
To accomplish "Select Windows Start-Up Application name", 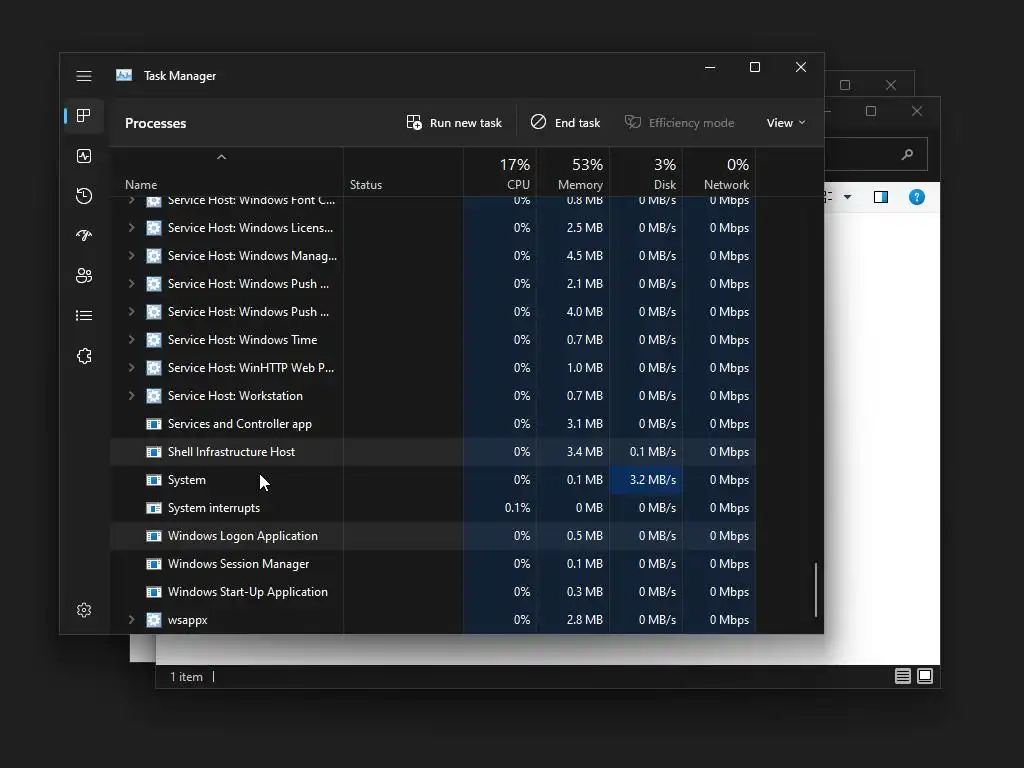I will coord(248,592).
